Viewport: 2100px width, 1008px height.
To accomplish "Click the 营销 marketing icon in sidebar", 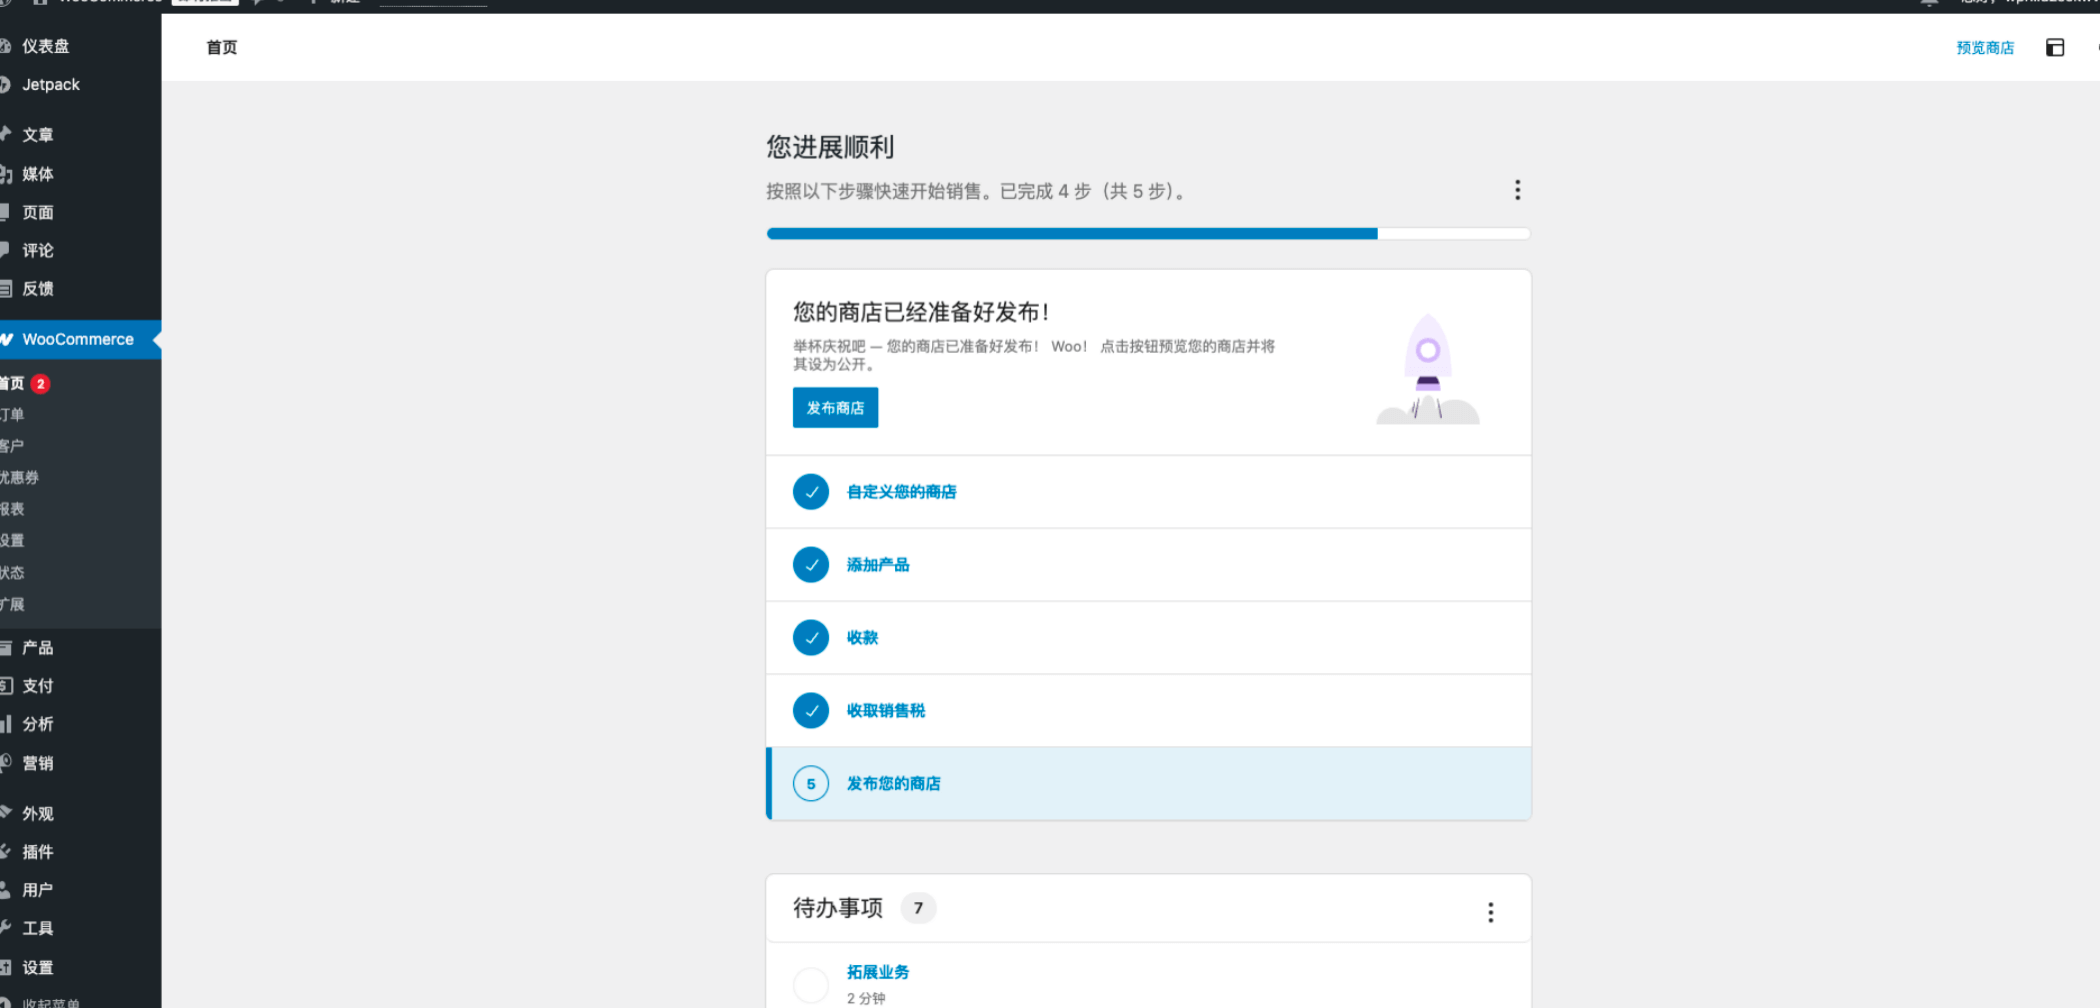I will click(x=5, y=763).
